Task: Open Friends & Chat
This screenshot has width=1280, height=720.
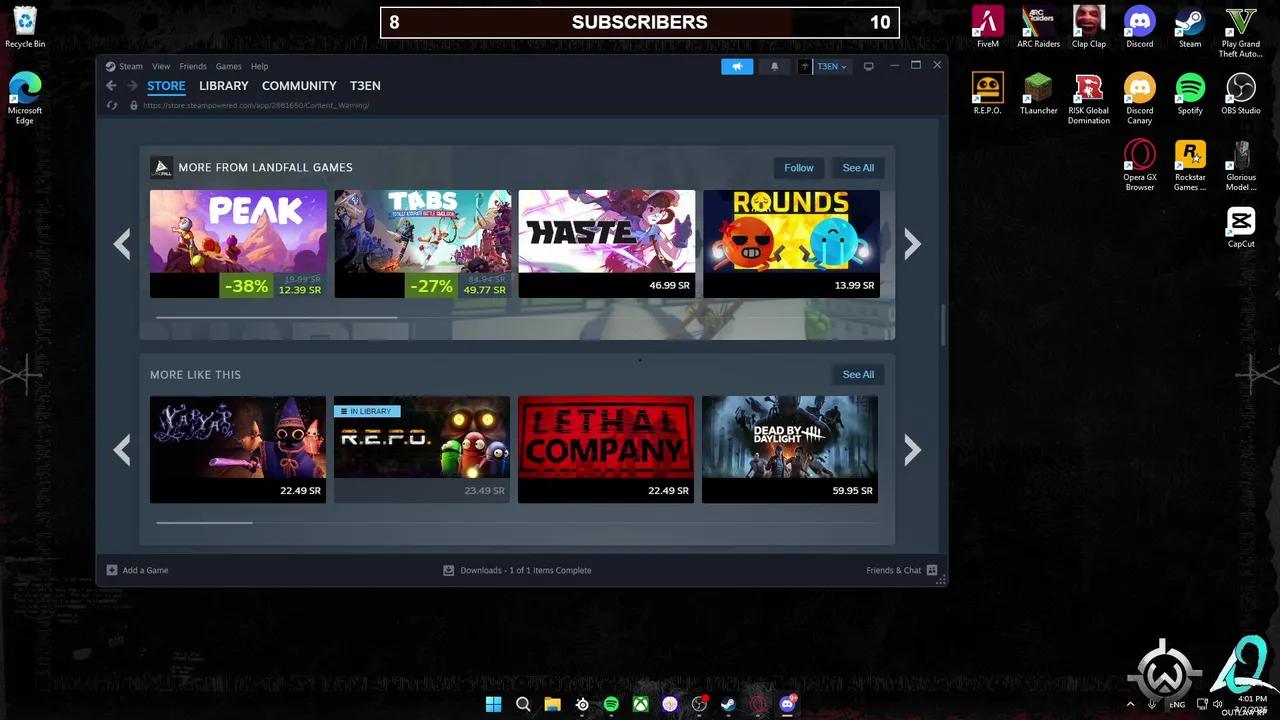Action: pos(894,570)
